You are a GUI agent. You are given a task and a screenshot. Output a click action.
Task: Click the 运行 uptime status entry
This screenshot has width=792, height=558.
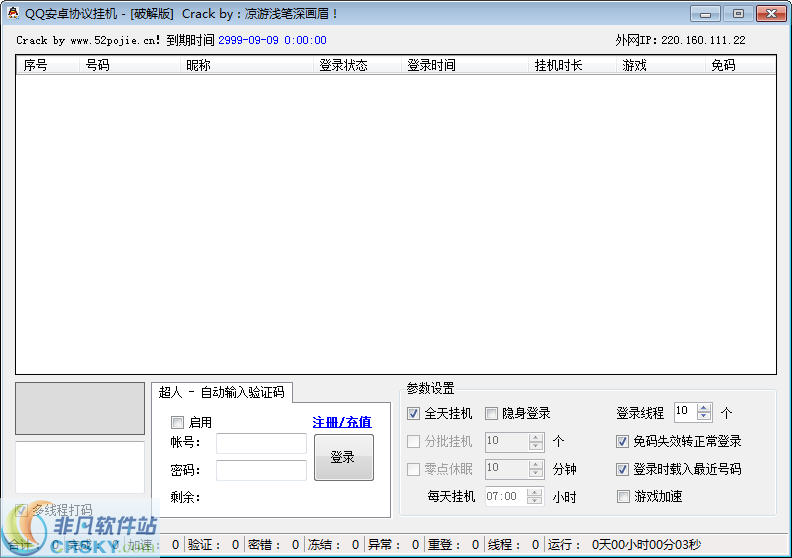pyautogui.click(x=624, y=545)
